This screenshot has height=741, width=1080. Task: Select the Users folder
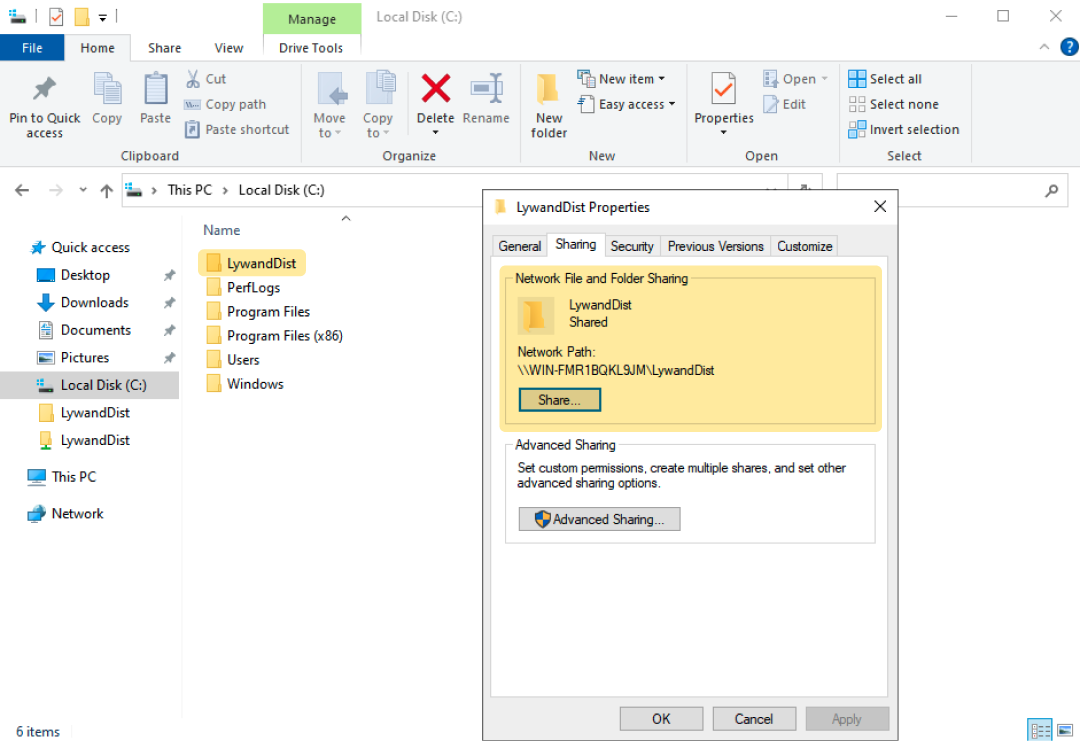click(x=242, y=359)
